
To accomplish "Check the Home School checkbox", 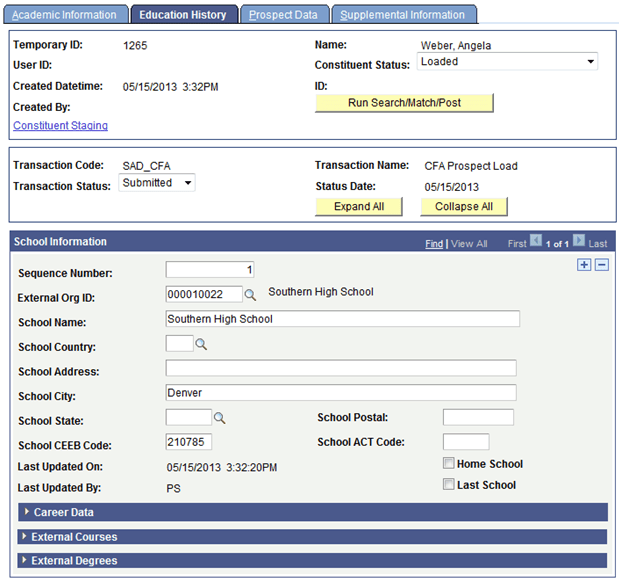I will click(x=448, y=463).
